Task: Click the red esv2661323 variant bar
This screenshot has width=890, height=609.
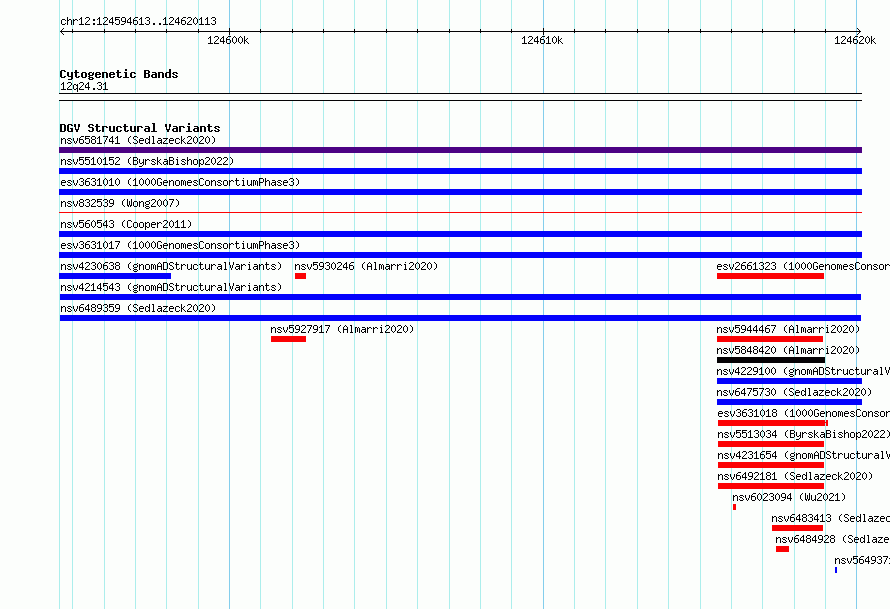Action: pos(770,276)
